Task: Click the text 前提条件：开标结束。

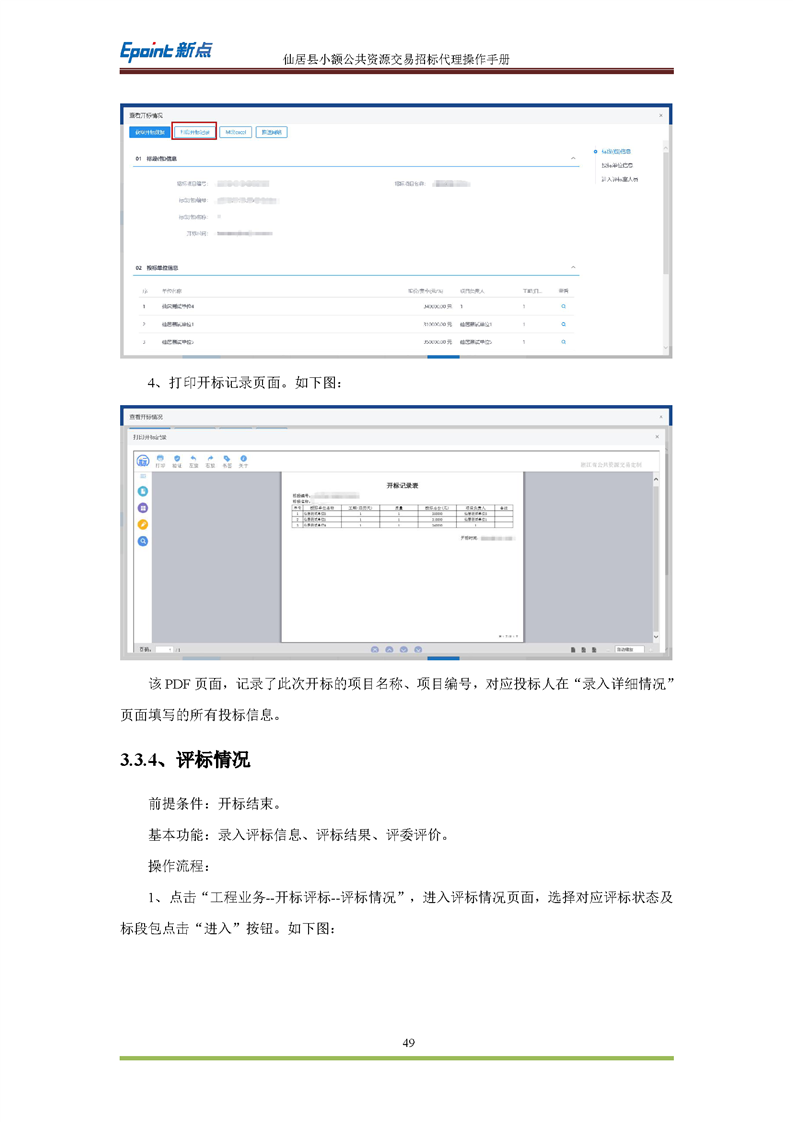Action: (215, 804)
